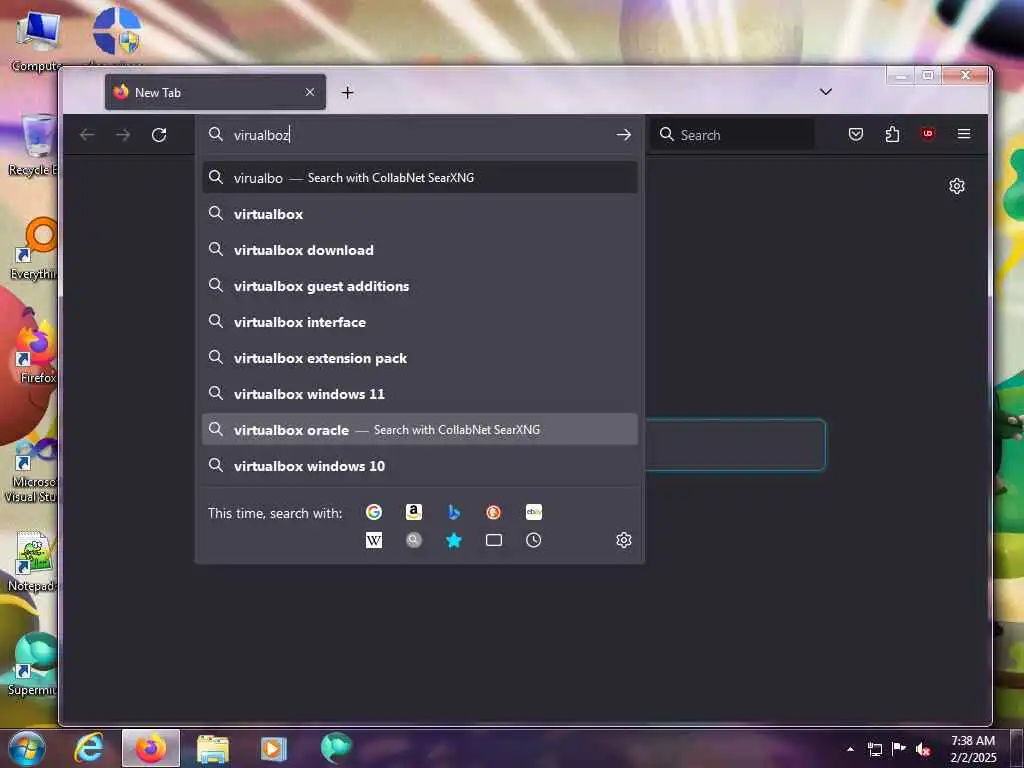Image resolution: width=1024 pixels, height=768 pixels.
Task: Open the uBlock Origin extension icon
Action: [x=928, y=134]
